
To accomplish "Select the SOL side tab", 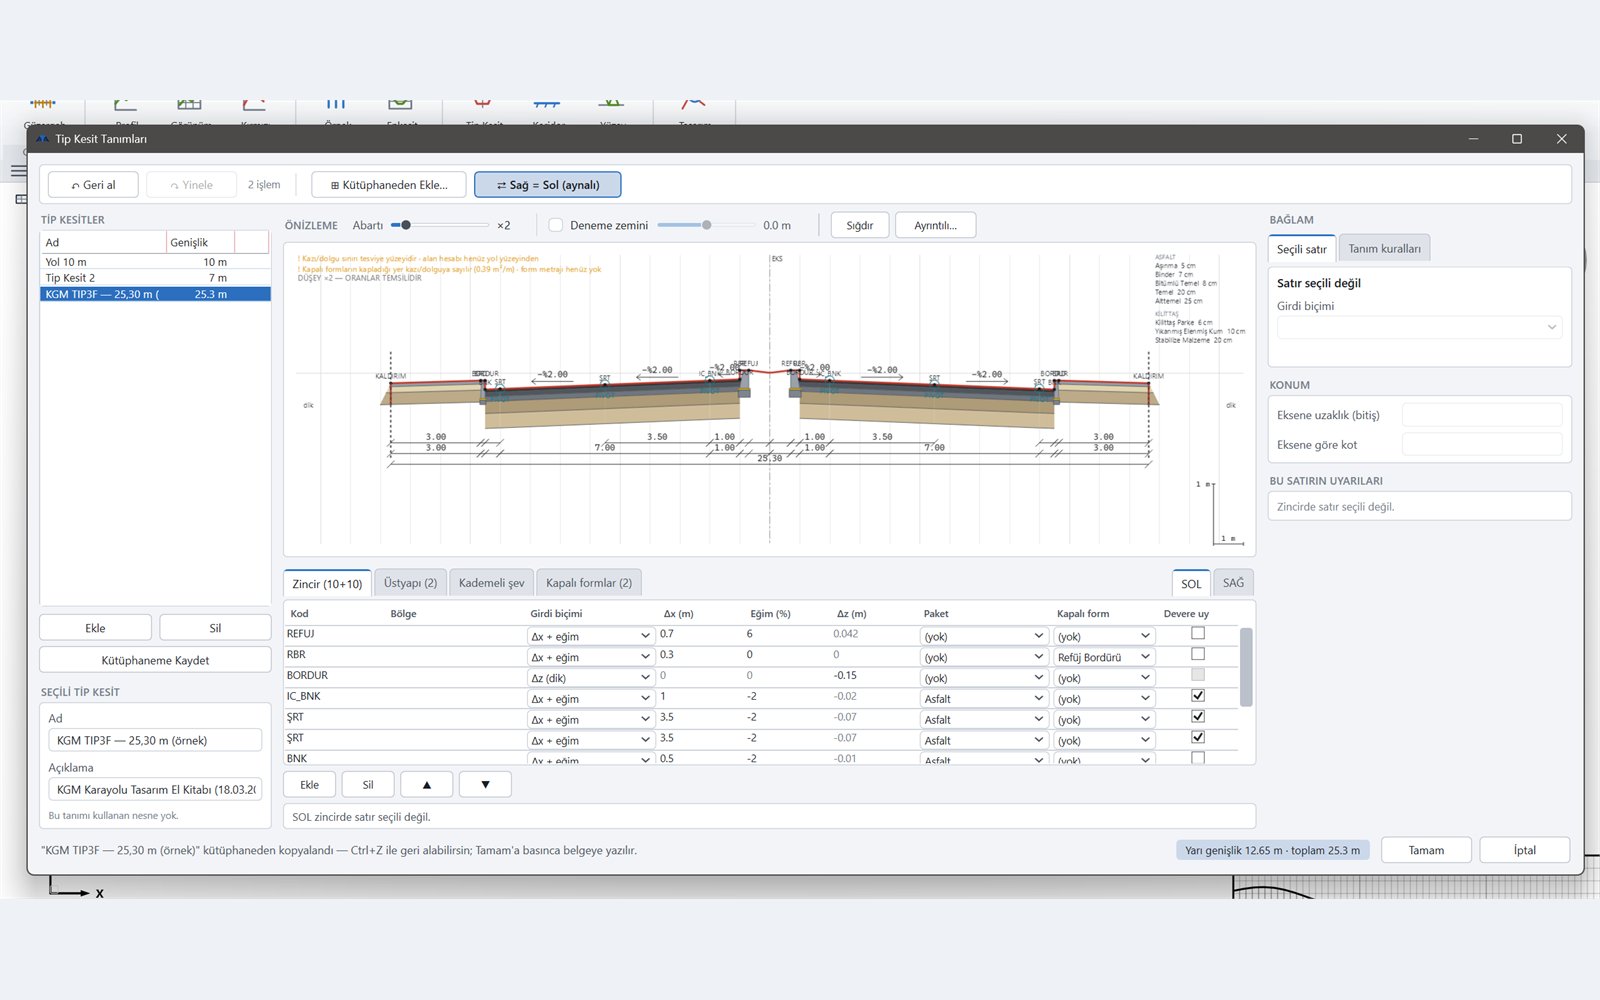I will point(1191,584).
